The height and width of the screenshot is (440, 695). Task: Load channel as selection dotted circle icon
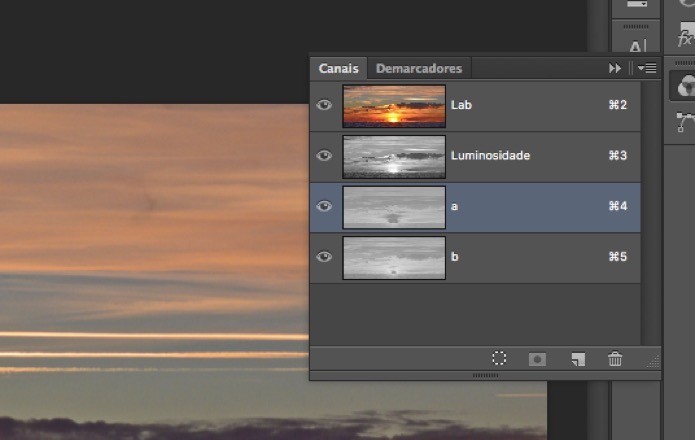point(499,358)
